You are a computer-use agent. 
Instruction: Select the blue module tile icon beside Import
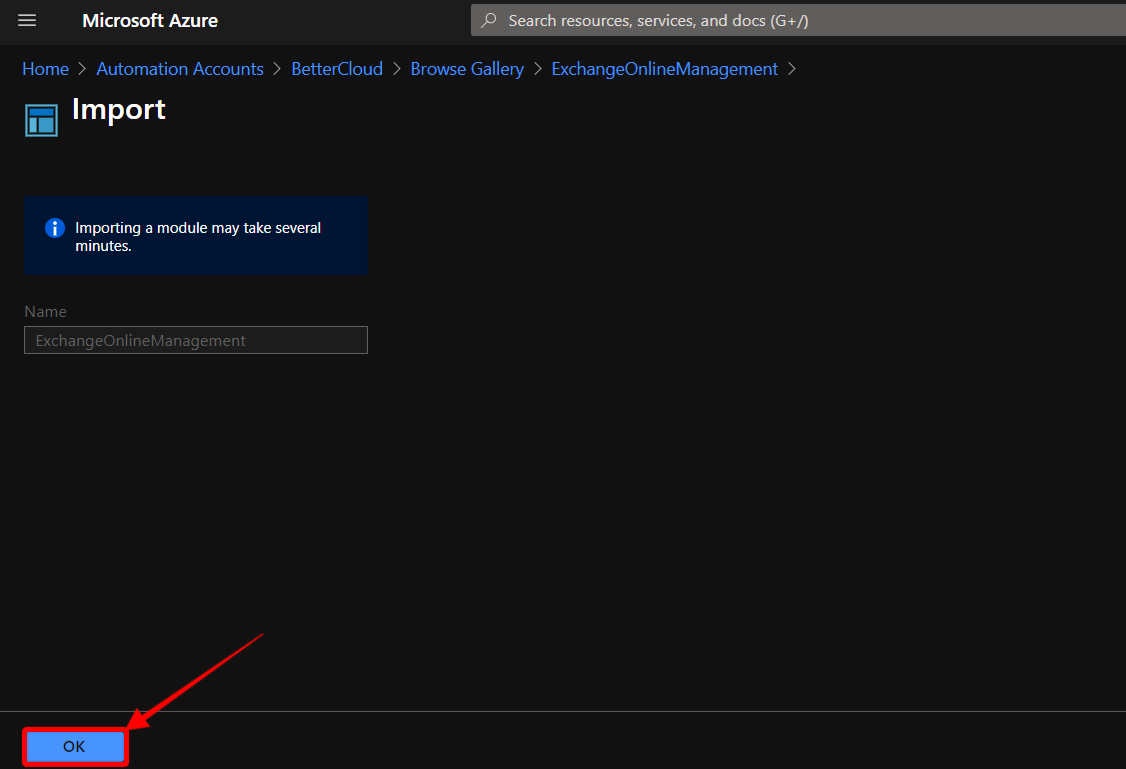click(x=41, y=119)
